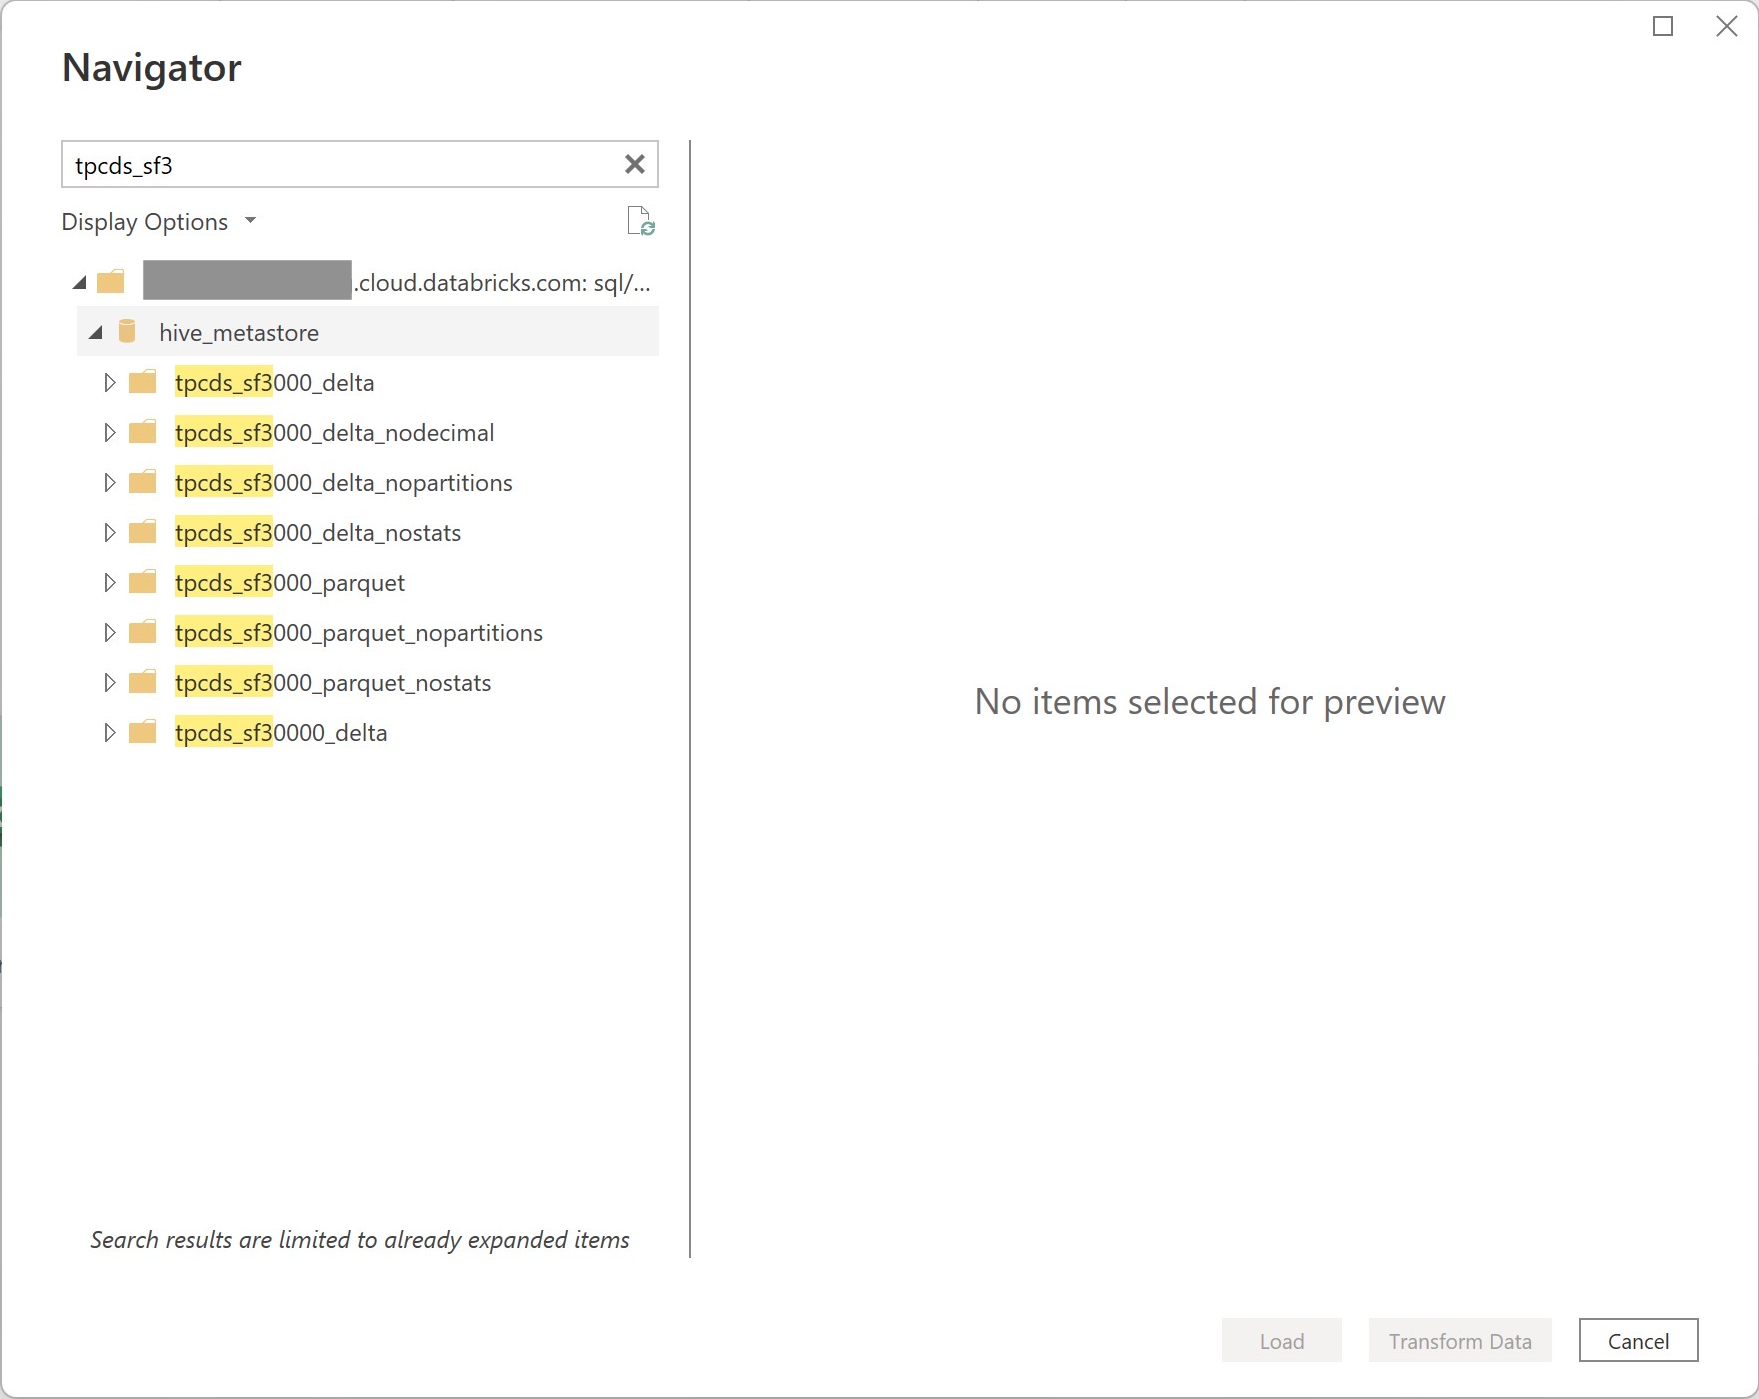Viewport: 1759px width, 1399px height.
Task: Click the folder icon of the databricks server node
Action: tap(111, 281)
